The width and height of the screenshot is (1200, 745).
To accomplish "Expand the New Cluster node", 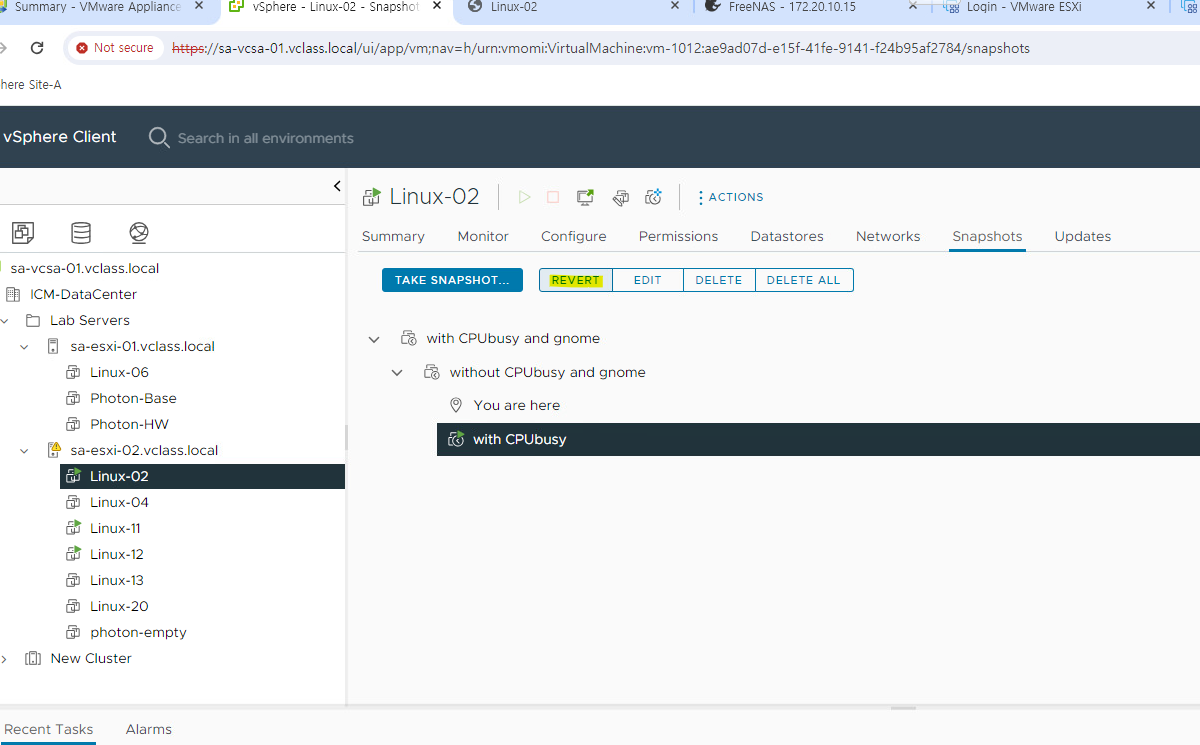I will (x=4, y=659).
